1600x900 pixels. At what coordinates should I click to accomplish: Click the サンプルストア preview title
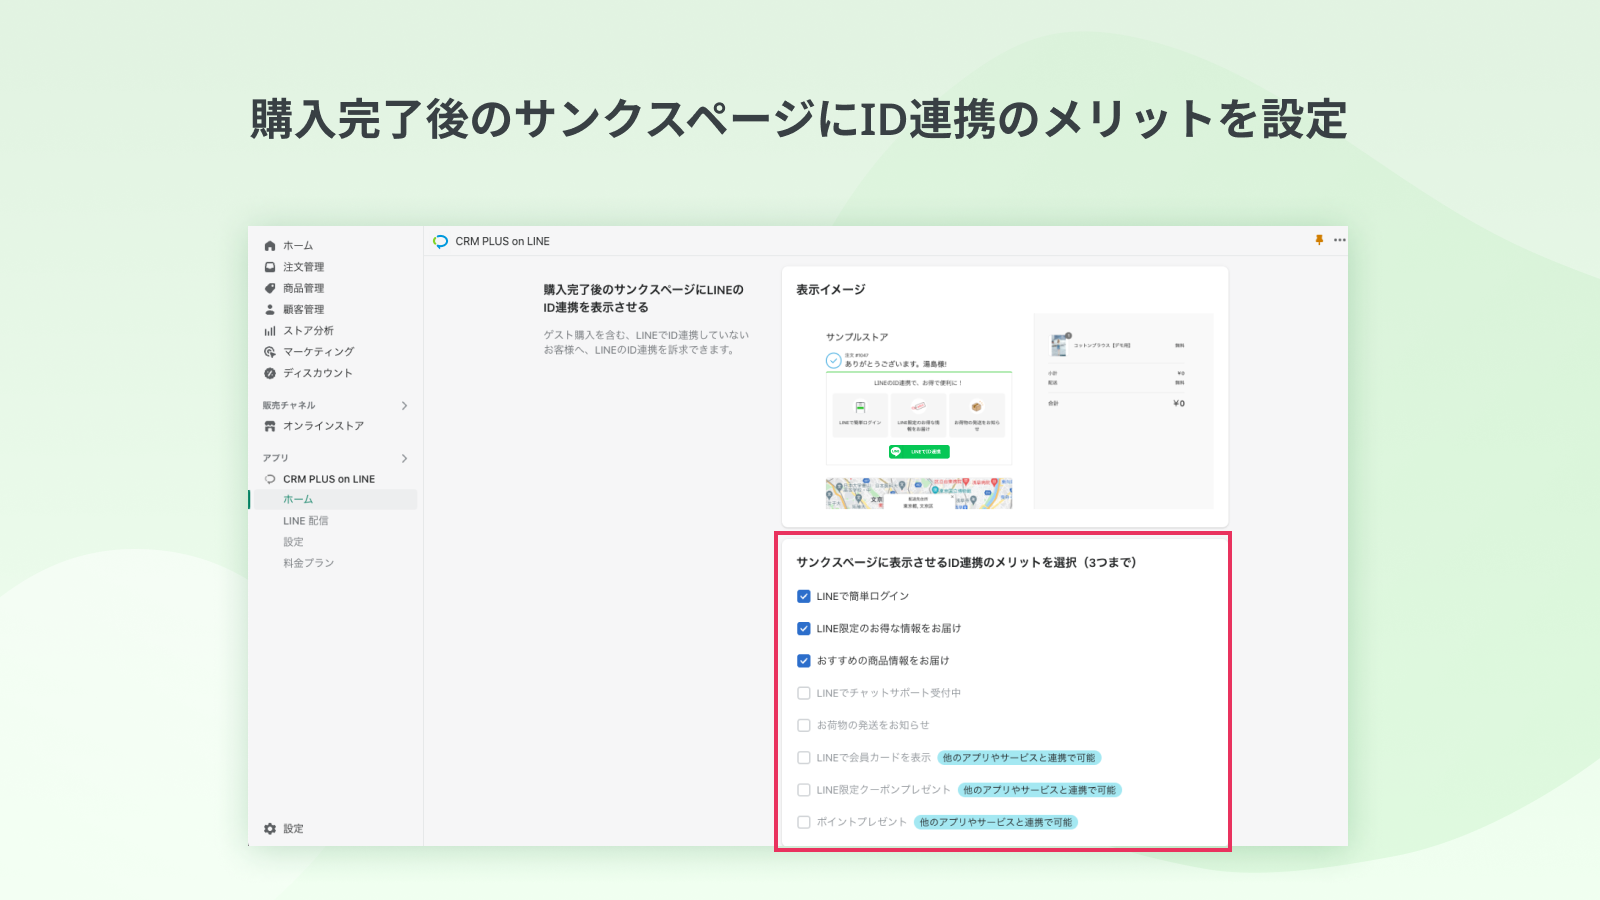(857, 337)
